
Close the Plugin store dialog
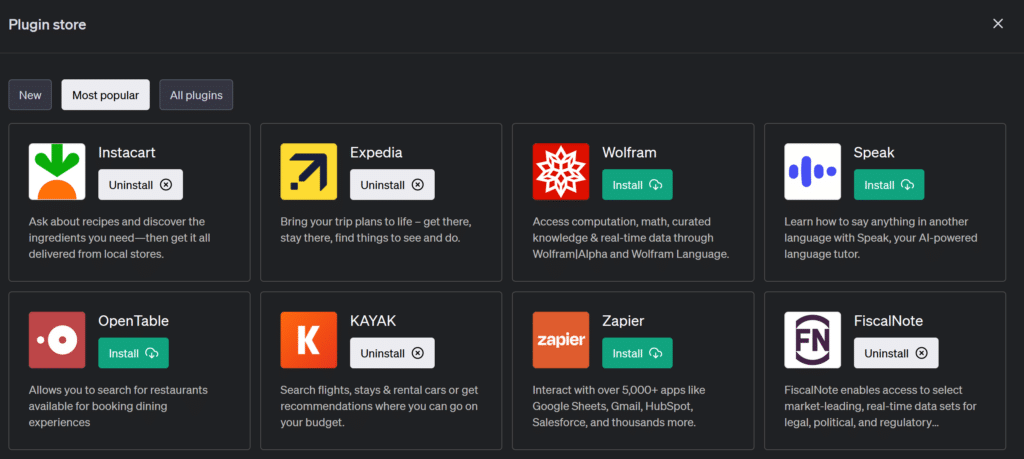point(997,24)
